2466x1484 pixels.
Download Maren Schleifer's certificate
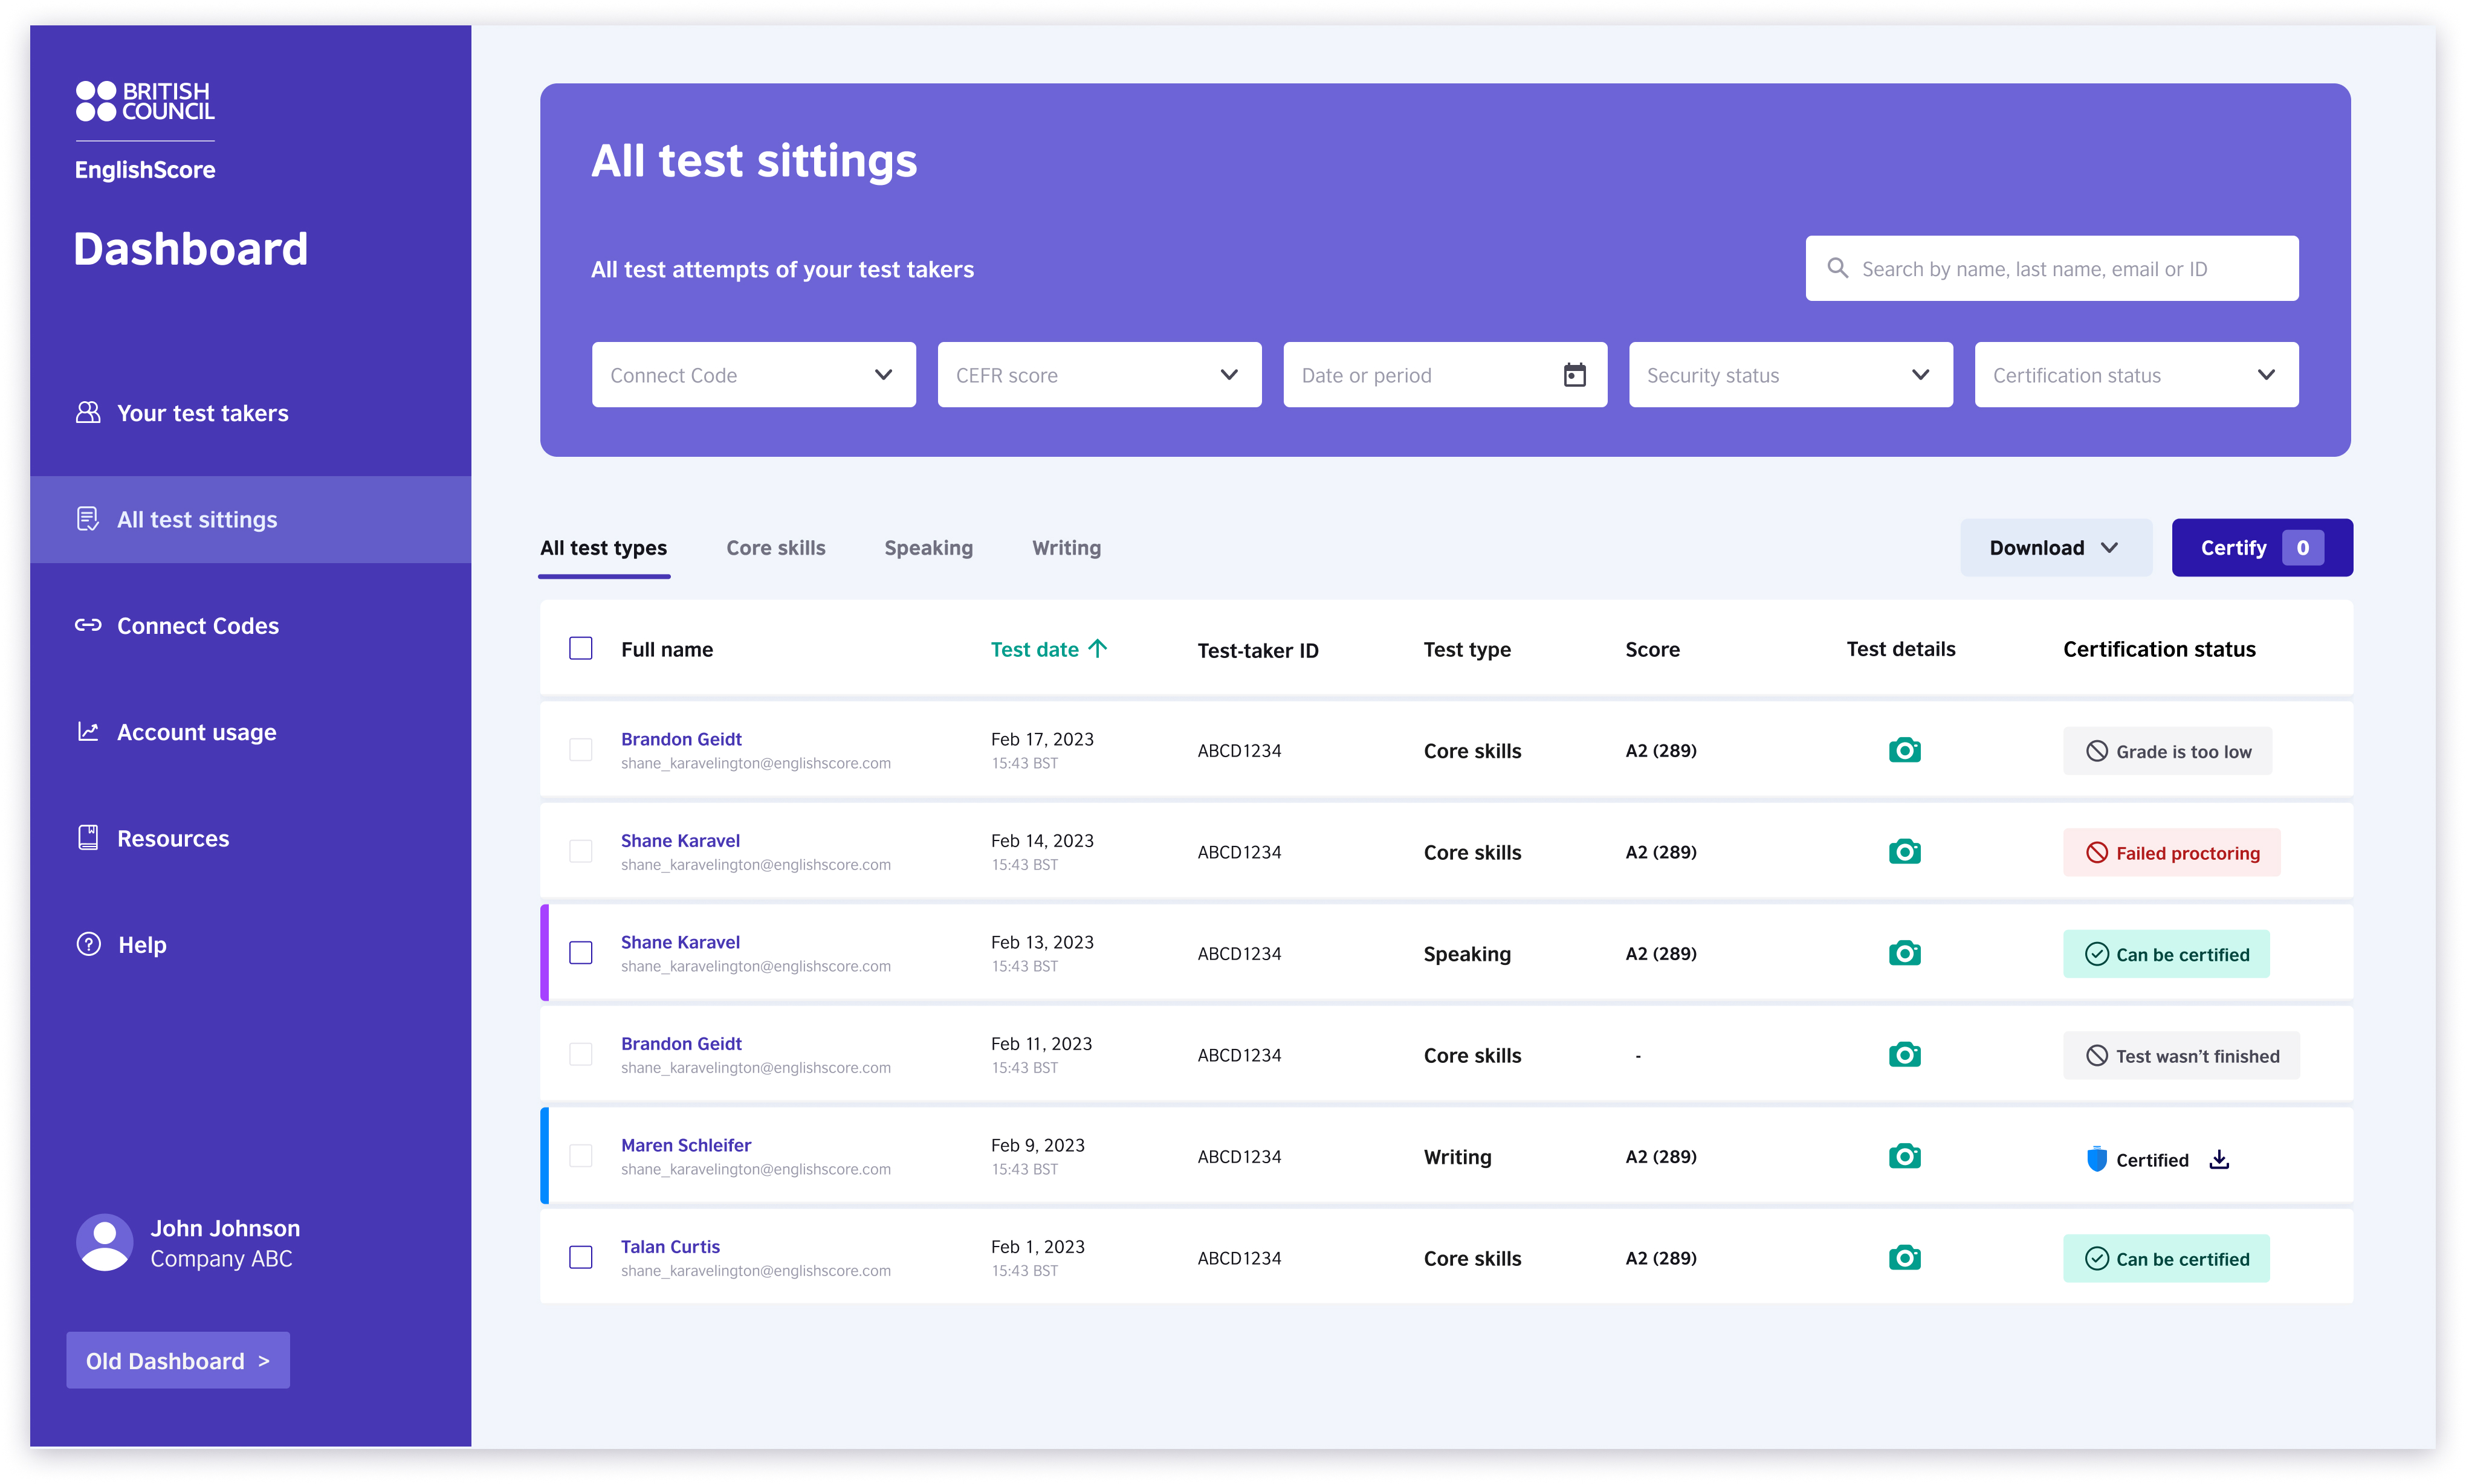[x=2219, y=1159]
